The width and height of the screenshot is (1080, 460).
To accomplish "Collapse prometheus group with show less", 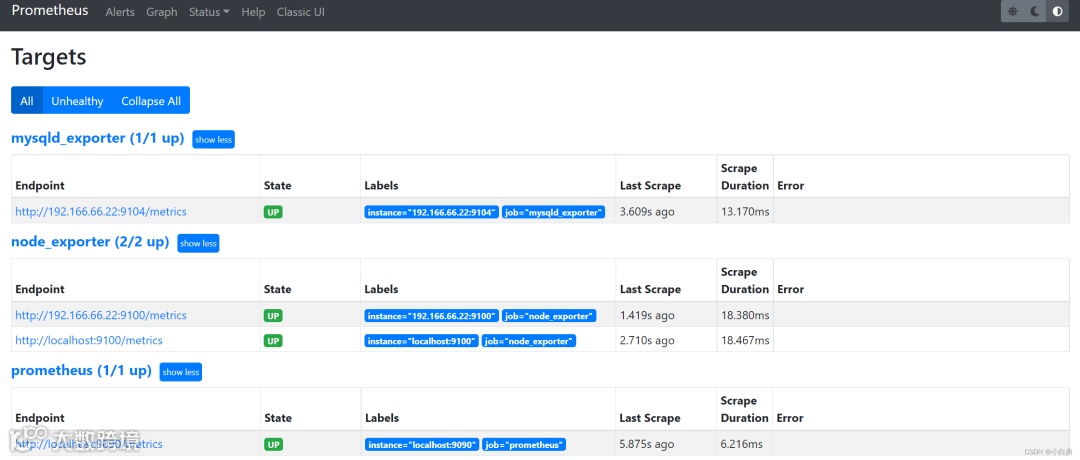I will click(181, 372).
